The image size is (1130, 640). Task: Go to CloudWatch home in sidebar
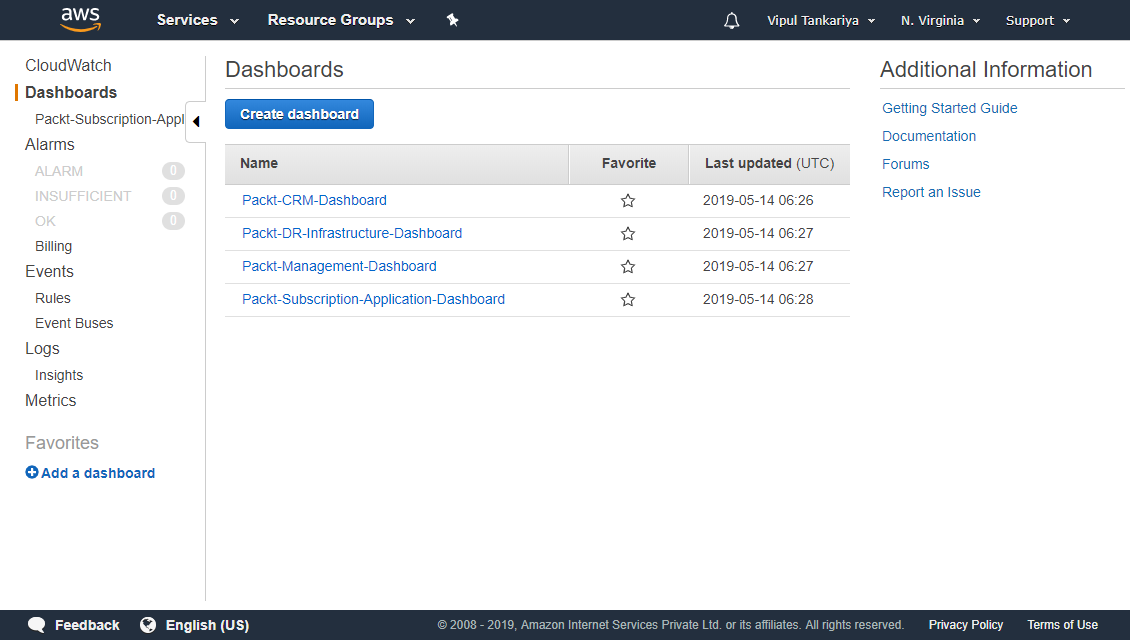click(68, 66)
